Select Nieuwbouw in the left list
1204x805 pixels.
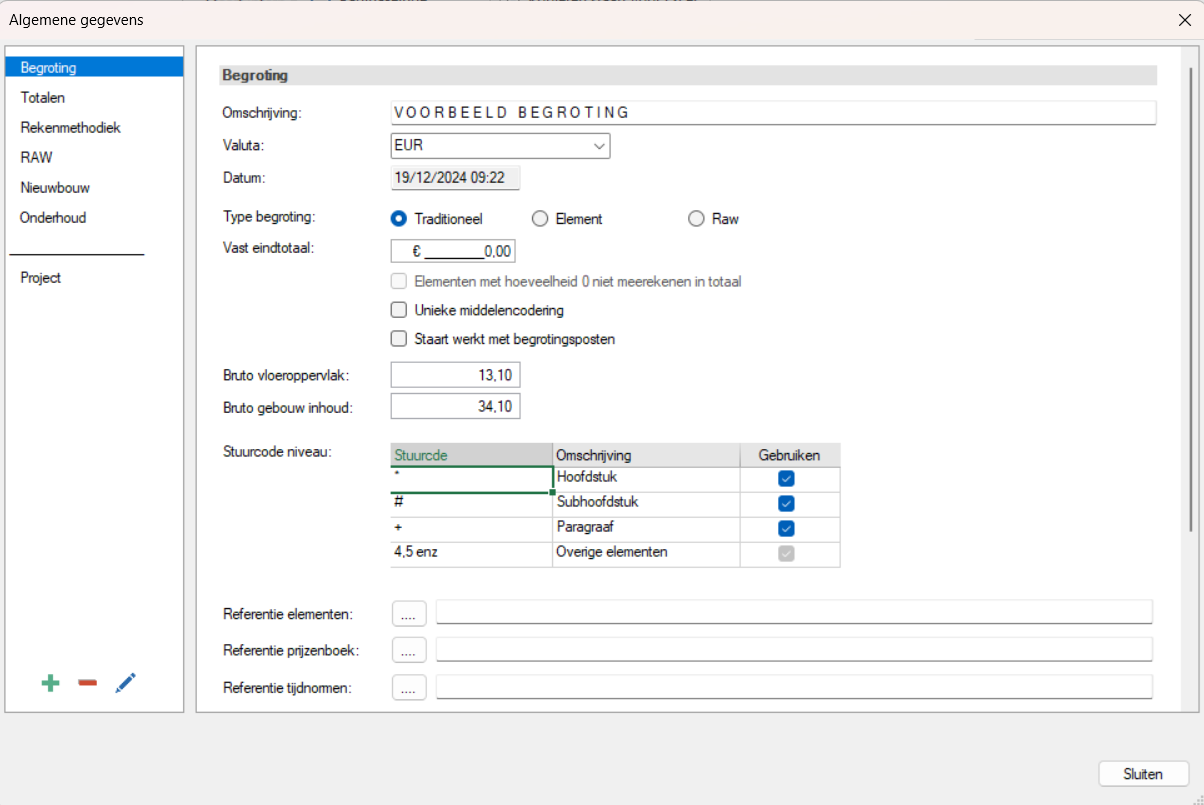pyautogui.click(x=55, y=188)
